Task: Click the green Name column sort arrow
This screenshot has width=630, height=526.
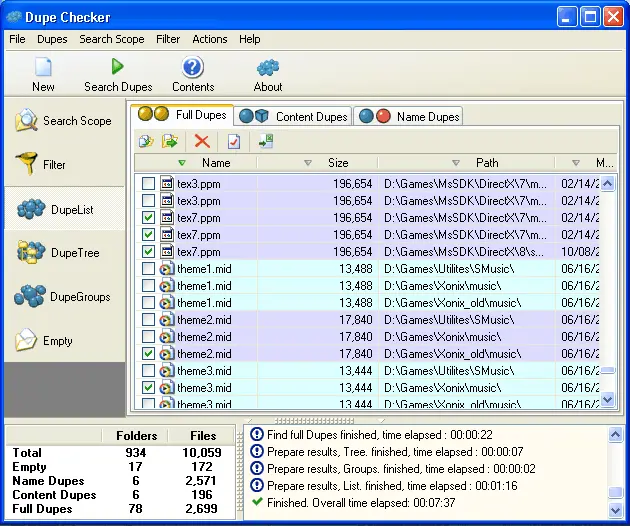Action: tap(181, 163)
